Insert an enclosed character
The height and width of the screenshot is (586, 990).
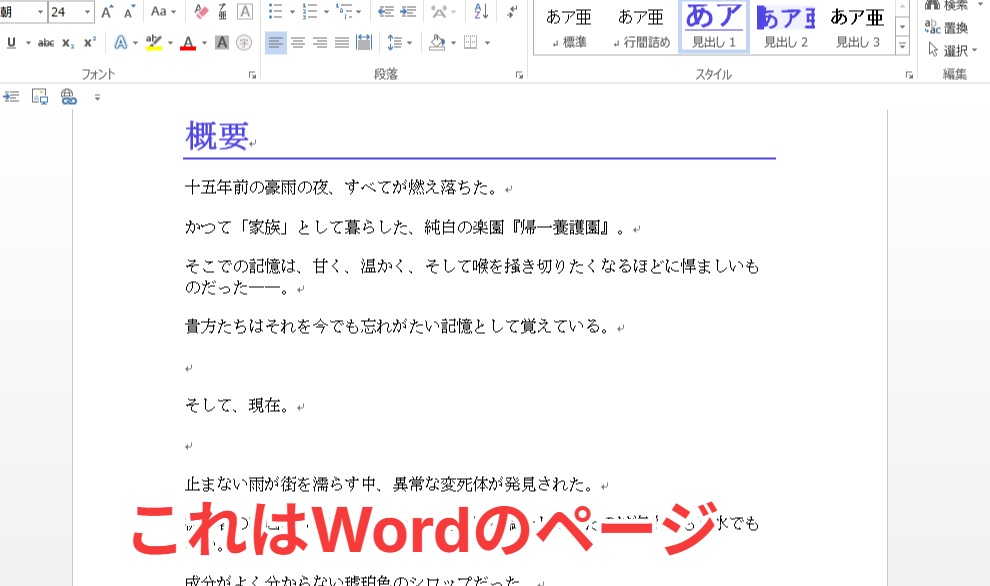[x=244, y=43]
